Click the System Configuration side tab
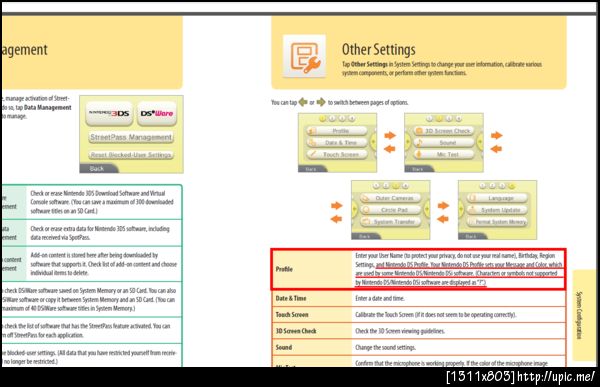The height and width of the screenshot is (387, 600). pyautogui.click(x=584, y=315)
